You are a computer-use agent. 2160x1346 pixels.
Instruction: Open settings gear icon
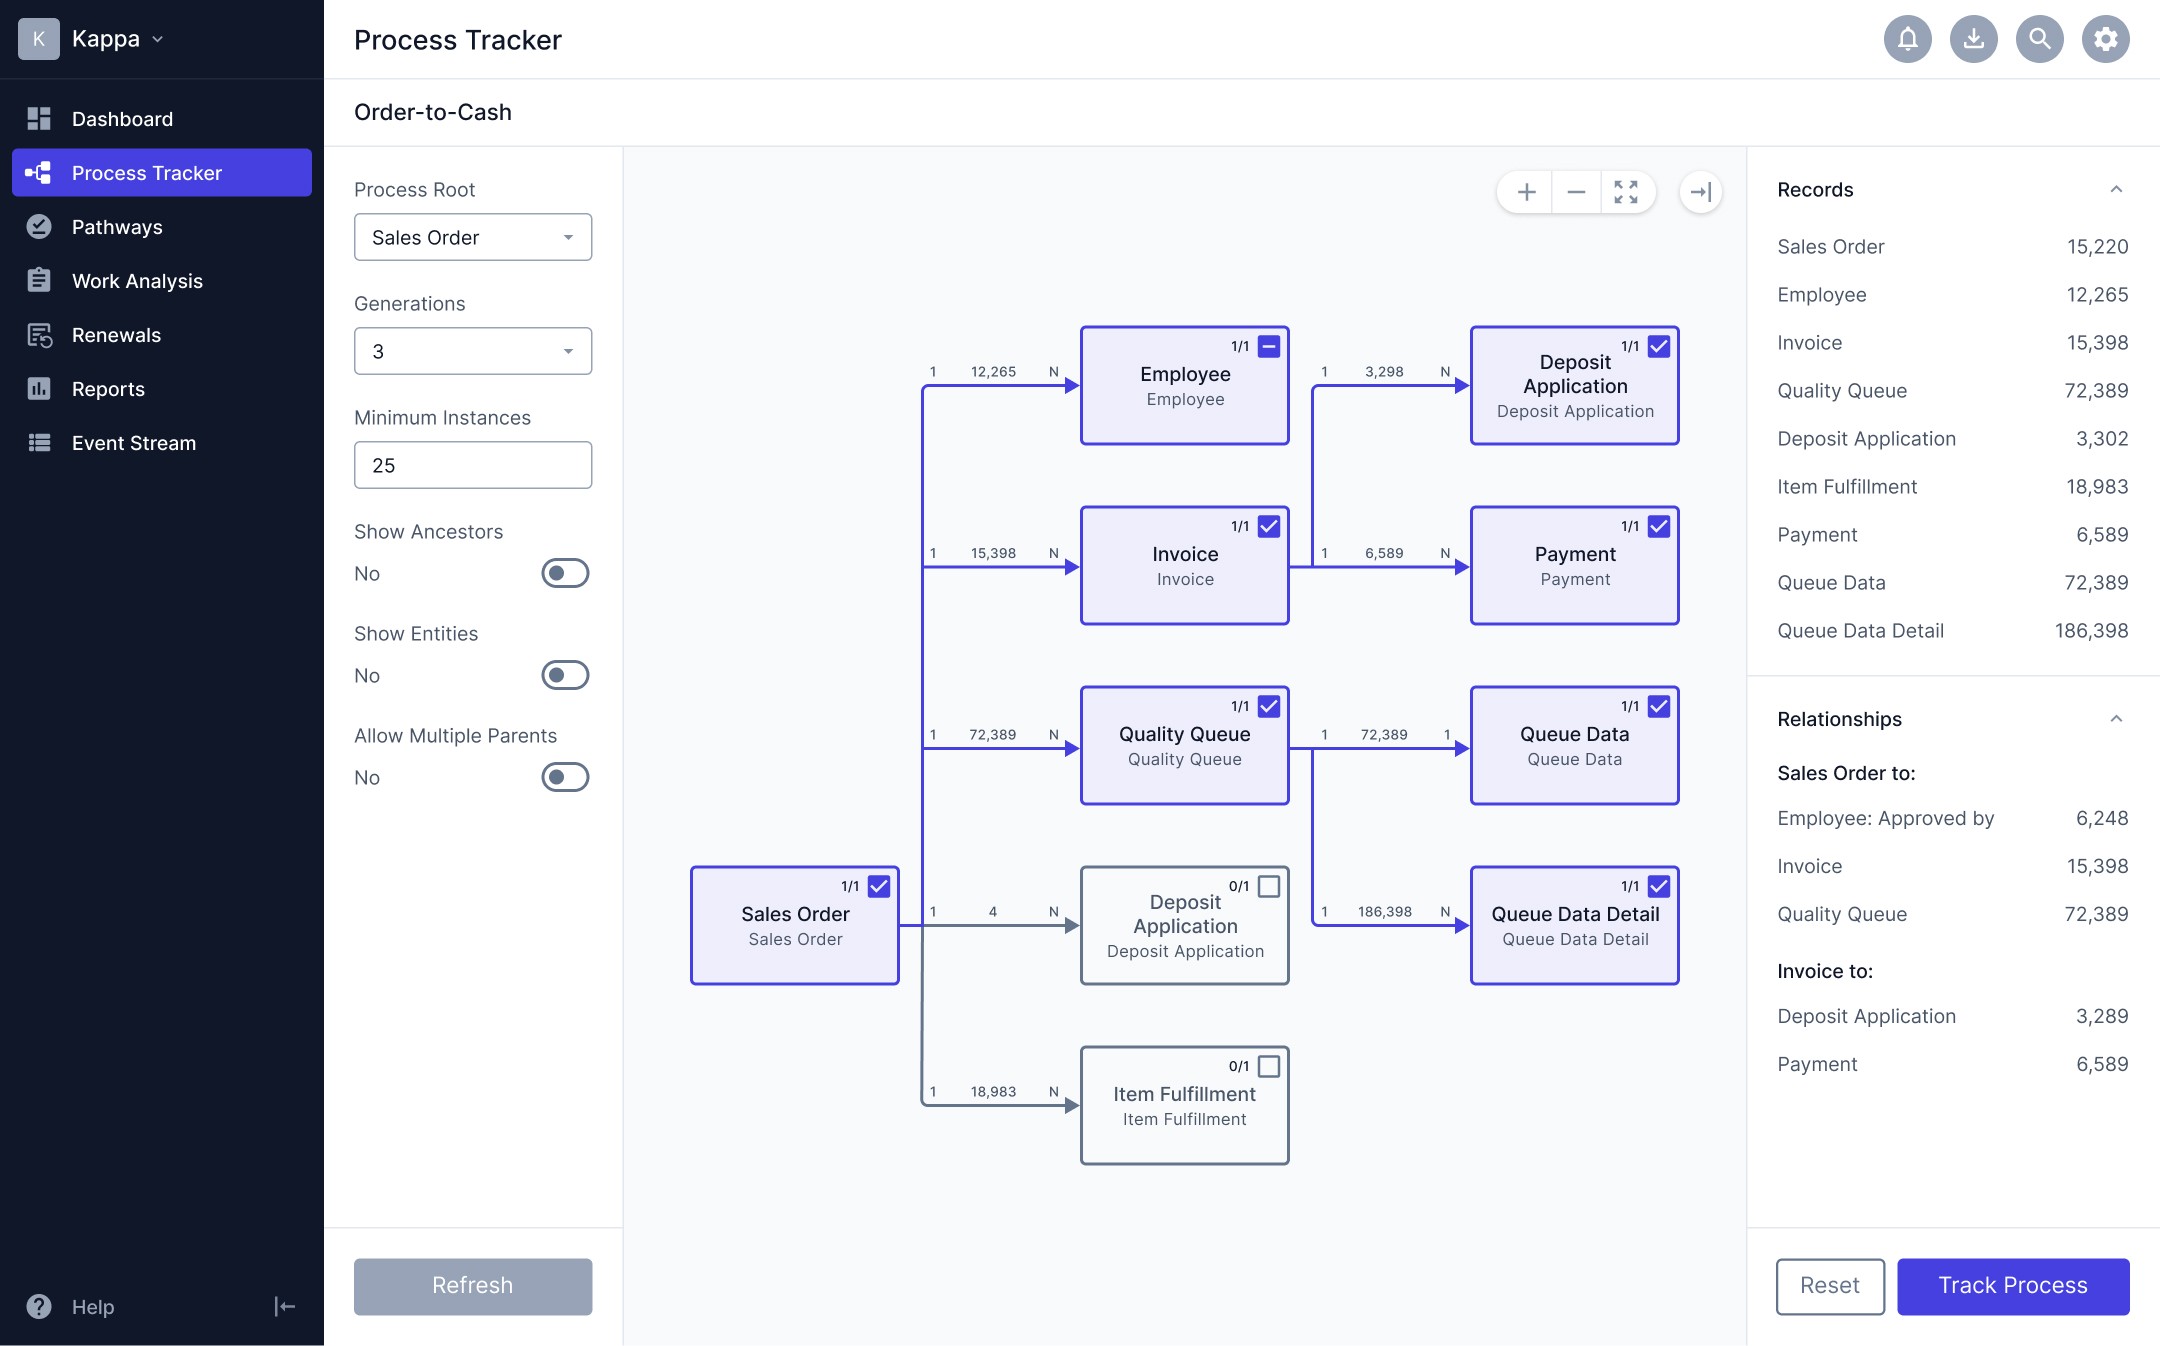tap(2105, 39)
